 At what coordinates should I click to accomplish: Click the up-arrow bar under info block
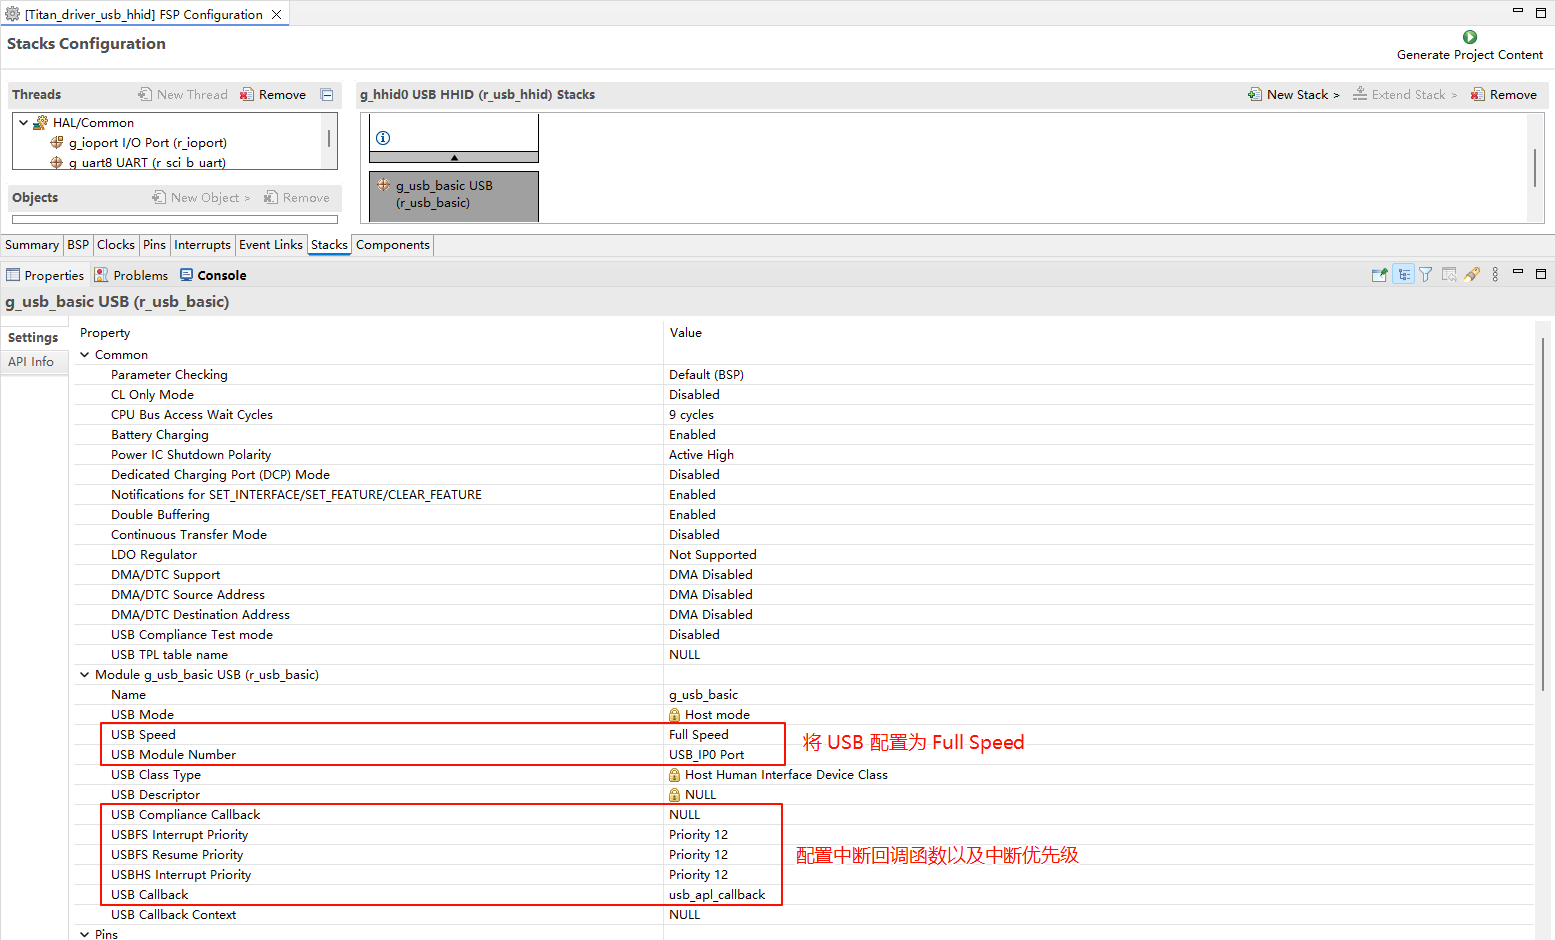(454, 158)
